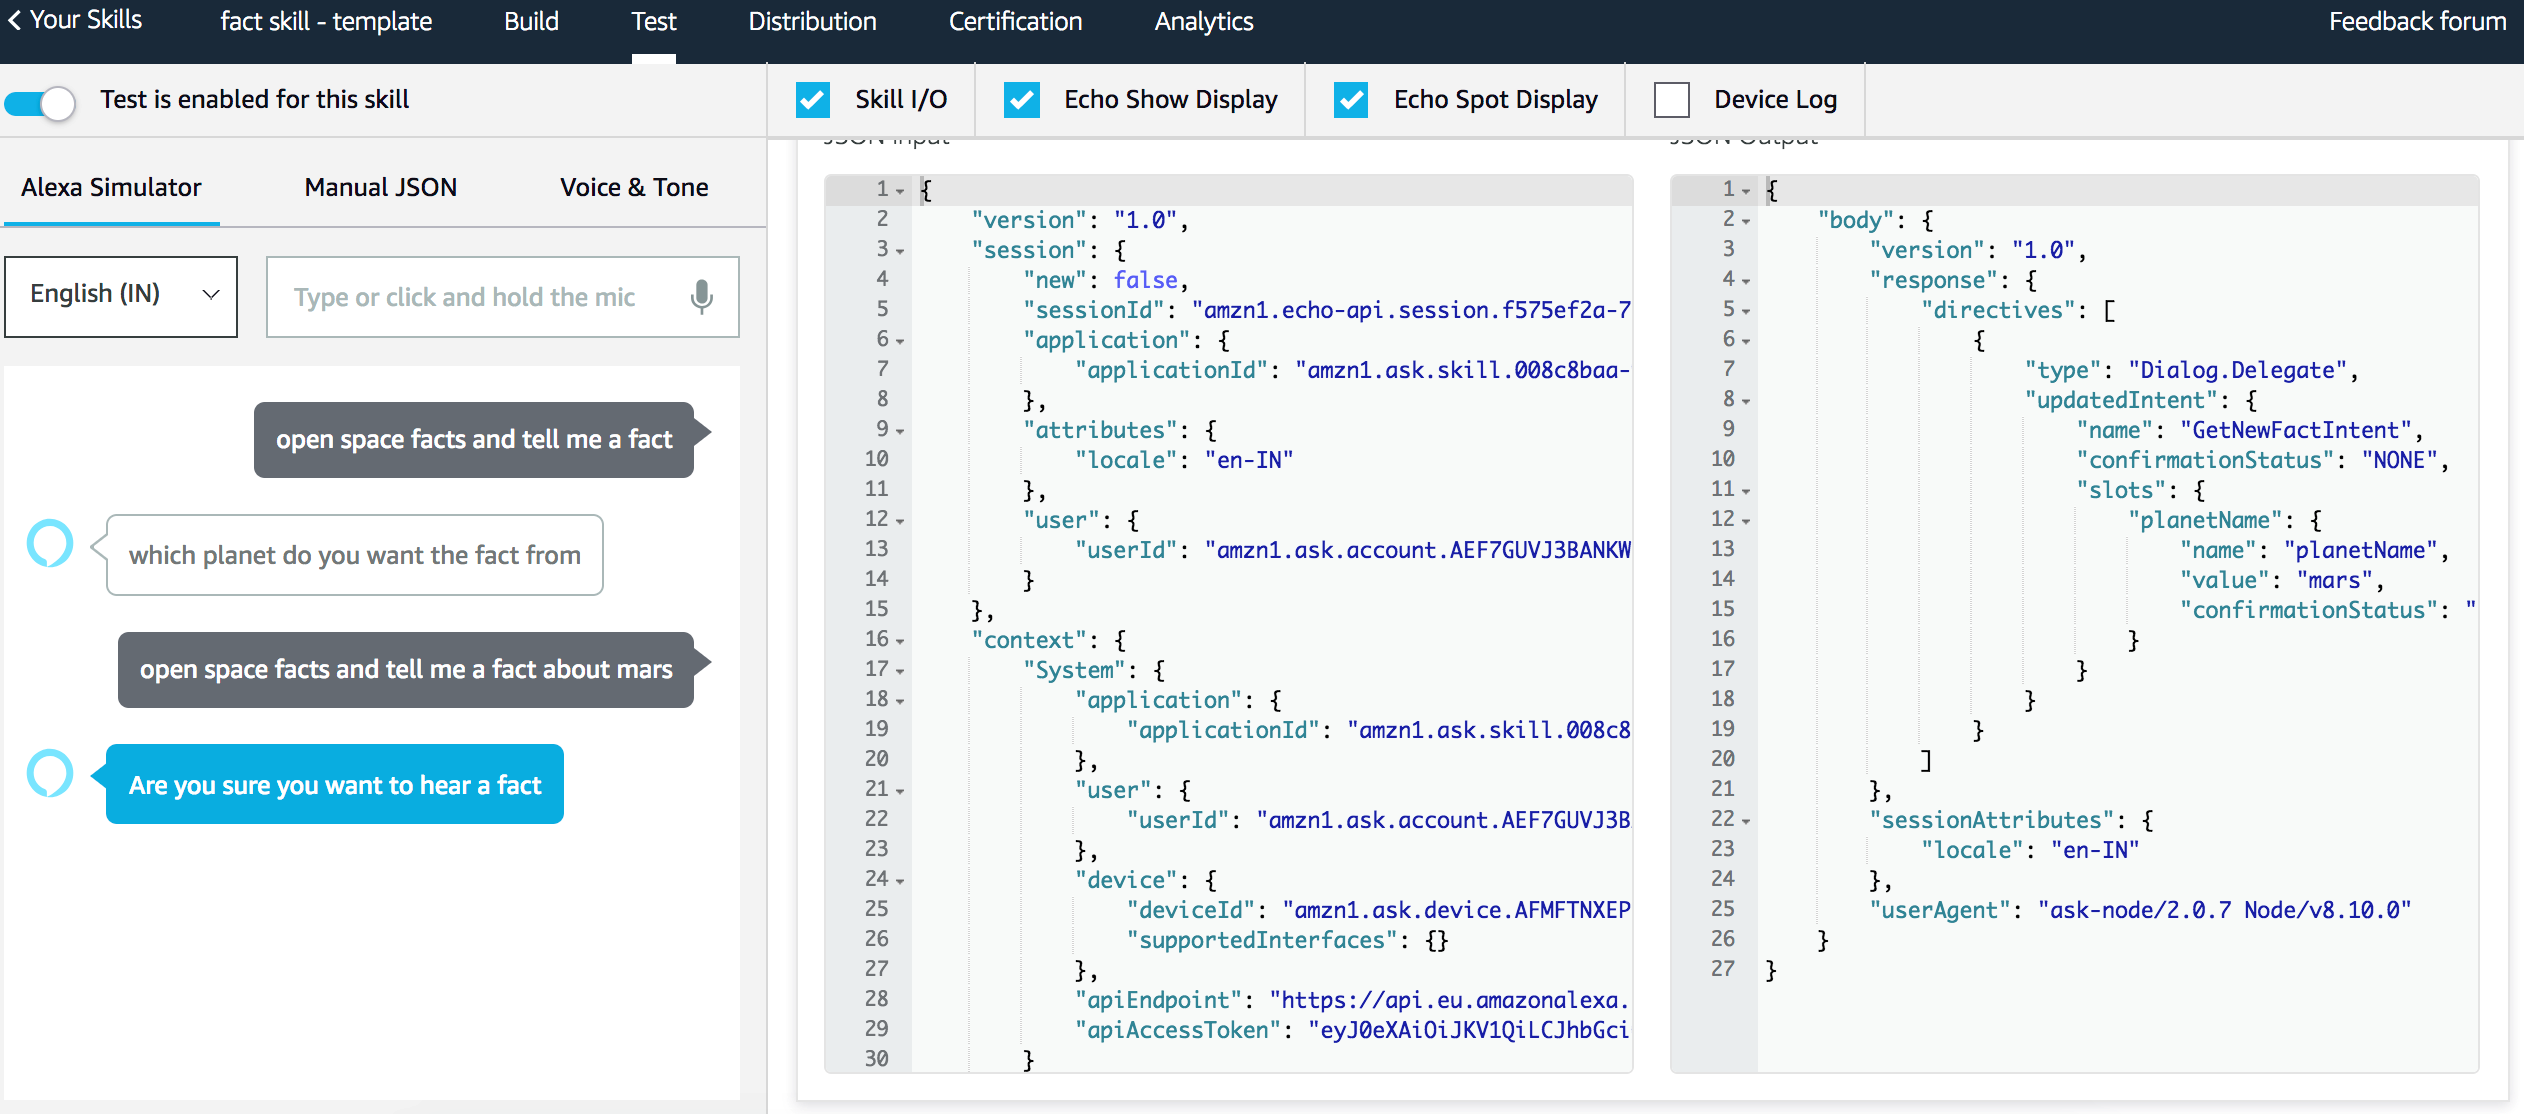This screenshot has height=1114, width=2524.
Task: Click the Alexa icon beside the planet question
Action: pos(49,543)
